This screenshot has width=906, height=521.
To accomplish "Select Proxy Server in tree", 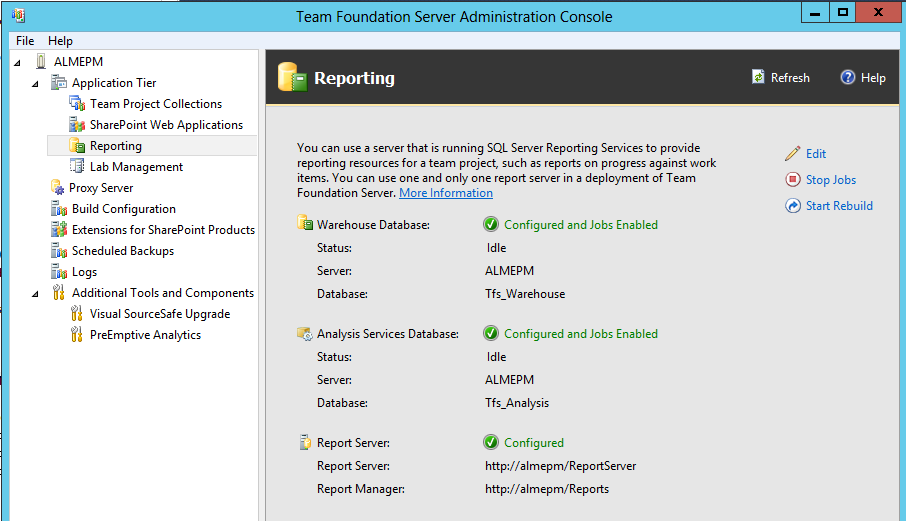I will pyautogui.click(x=101, y=188).
